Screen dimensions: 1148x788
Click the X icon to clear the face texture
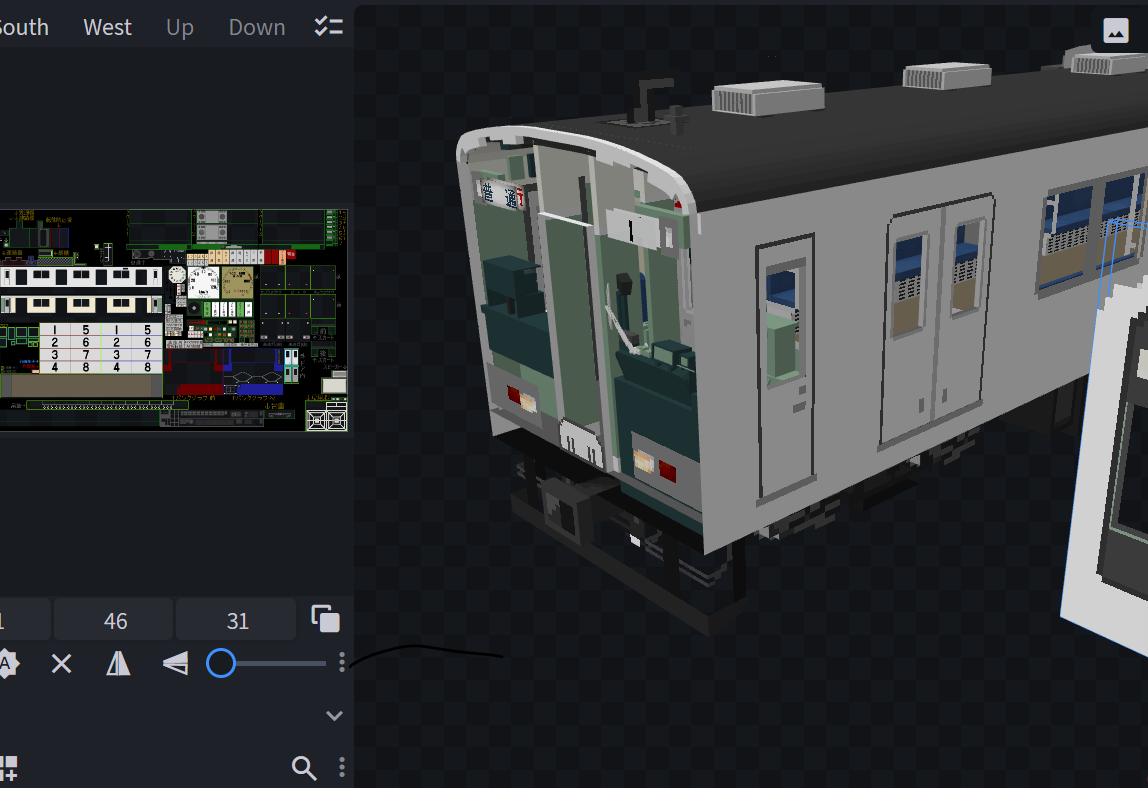[x=61, y=663]
